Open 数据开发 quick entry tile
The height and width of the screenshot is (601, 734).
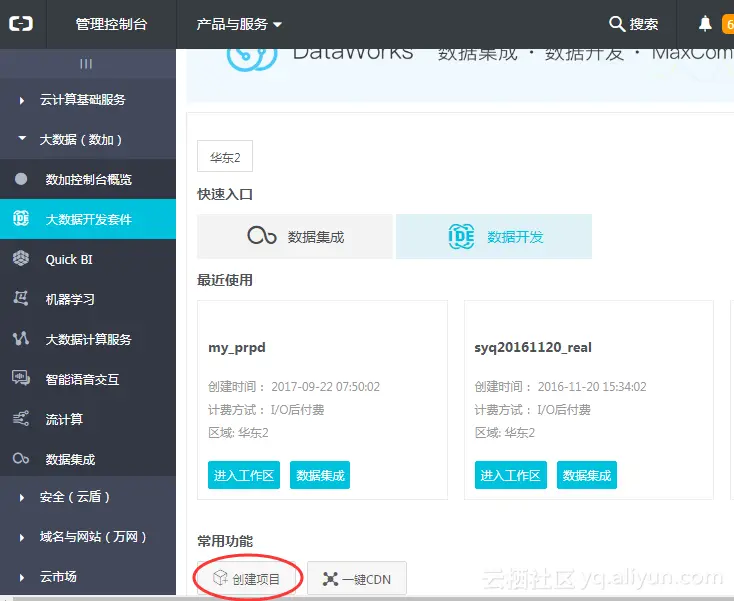coord(494,236)
